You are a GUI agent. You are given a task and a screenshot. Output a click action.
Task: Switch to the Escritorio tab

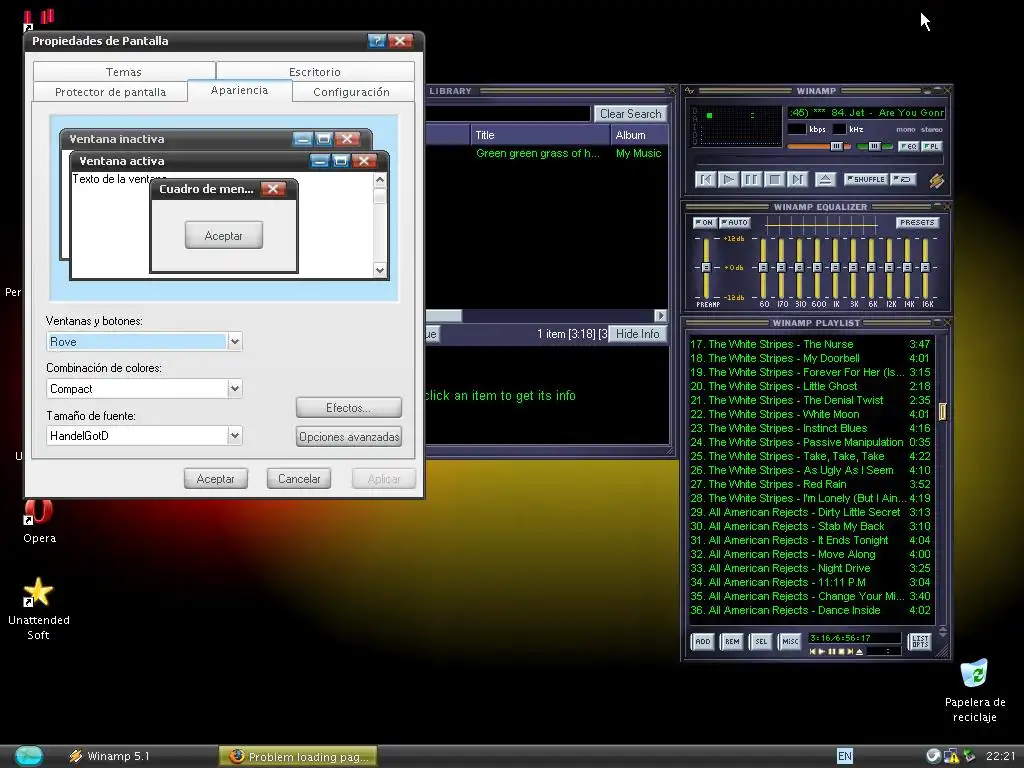tap(315, 72)
